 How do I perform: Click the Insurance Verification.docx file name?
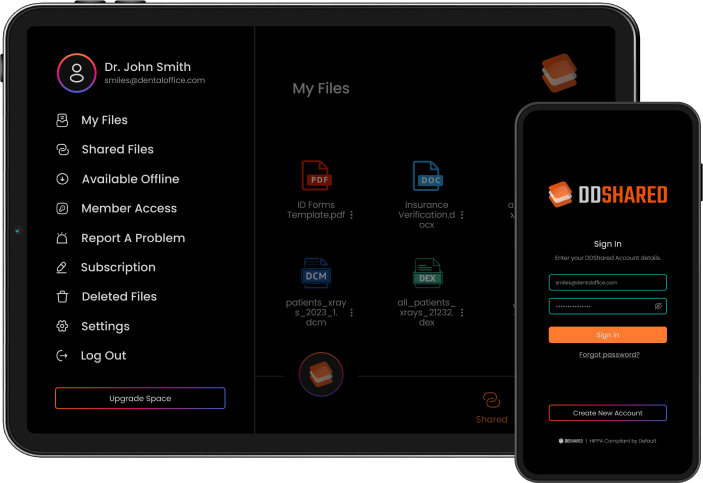pyautogui.click(x=426, y=215)
